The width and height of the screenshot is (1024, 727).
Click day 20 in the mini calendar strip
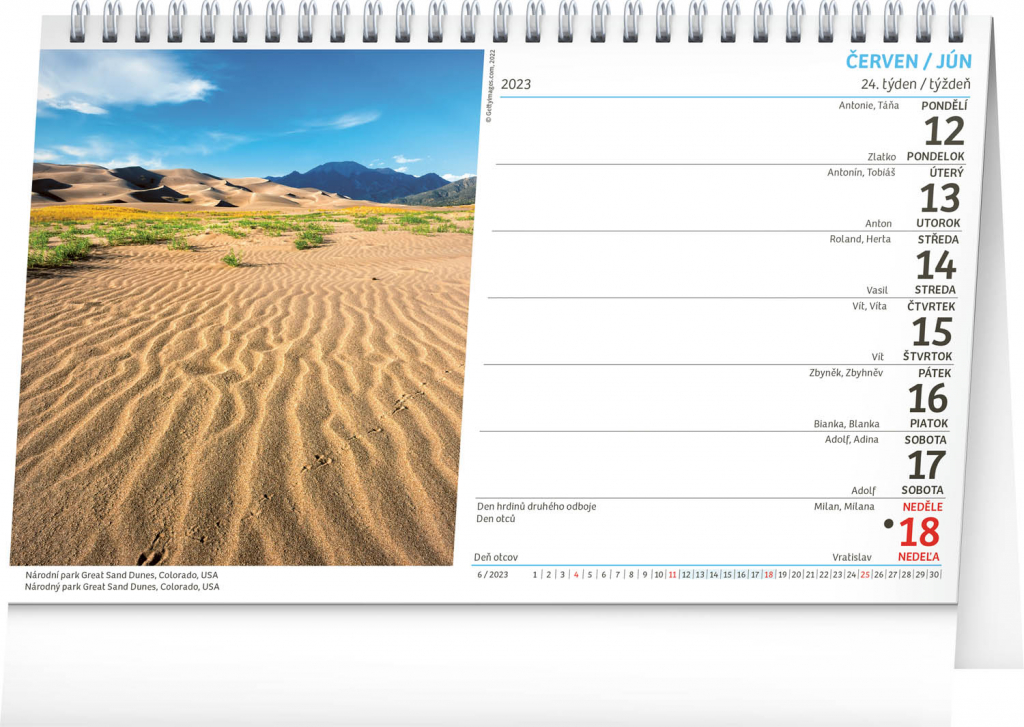pyautogui.click(x=796, y=575)
